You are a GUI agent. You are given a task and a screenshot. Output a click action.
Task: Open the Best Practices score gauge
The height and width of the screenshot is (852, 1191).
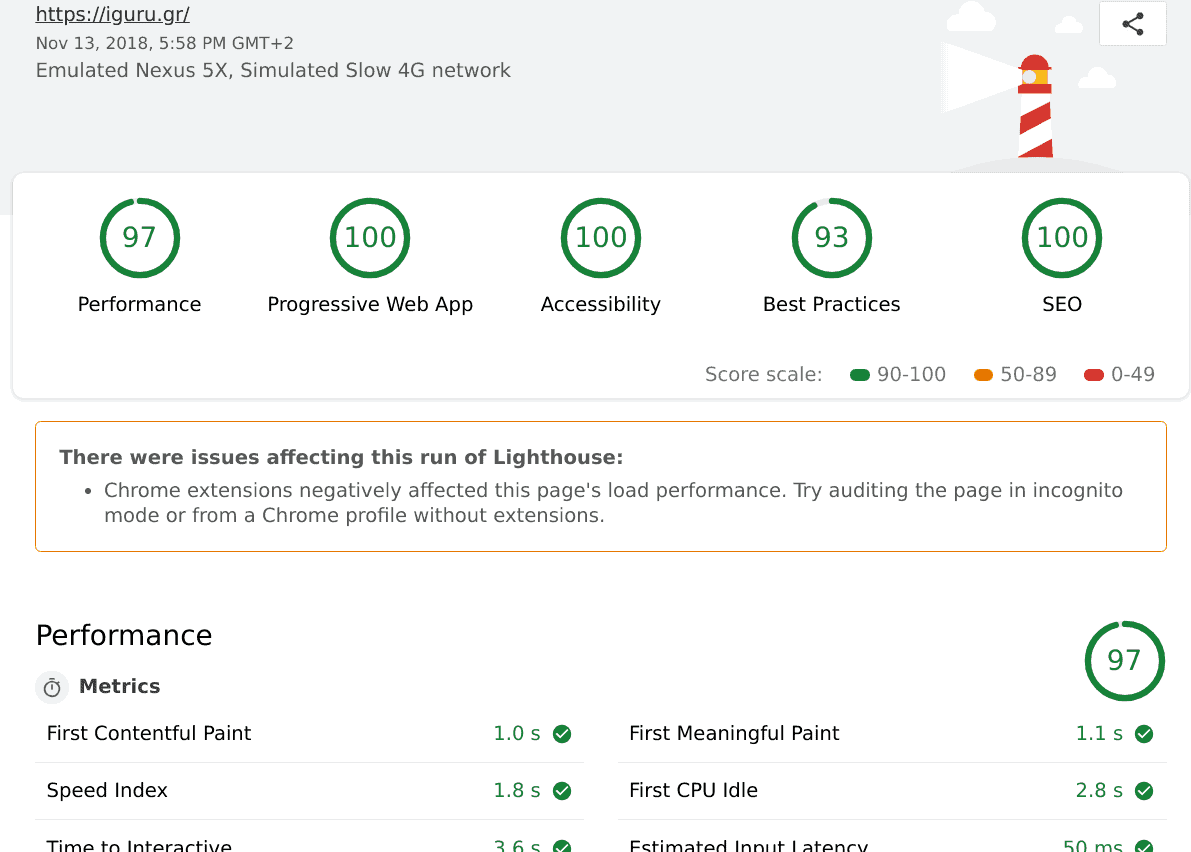point(831,238)
